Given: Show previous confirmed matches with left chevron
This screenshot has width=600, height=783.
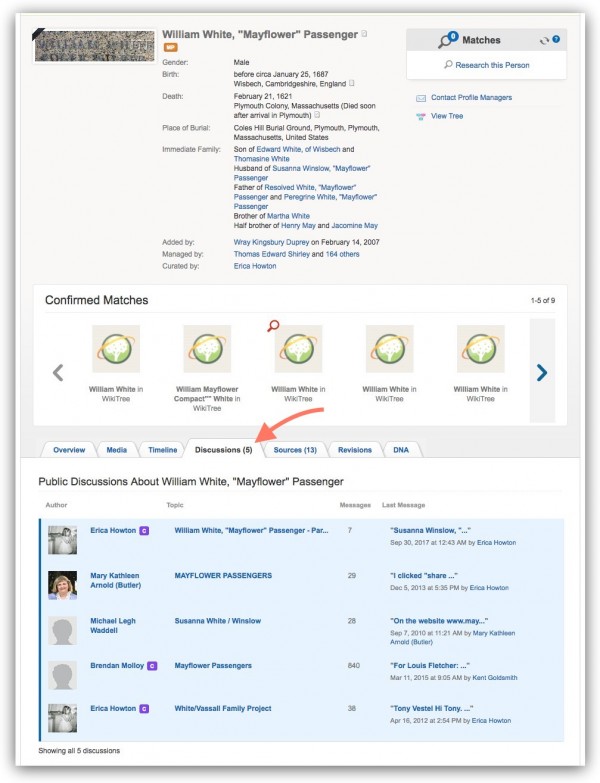Looking at the screenshot, I should click(x=58, y=373).
